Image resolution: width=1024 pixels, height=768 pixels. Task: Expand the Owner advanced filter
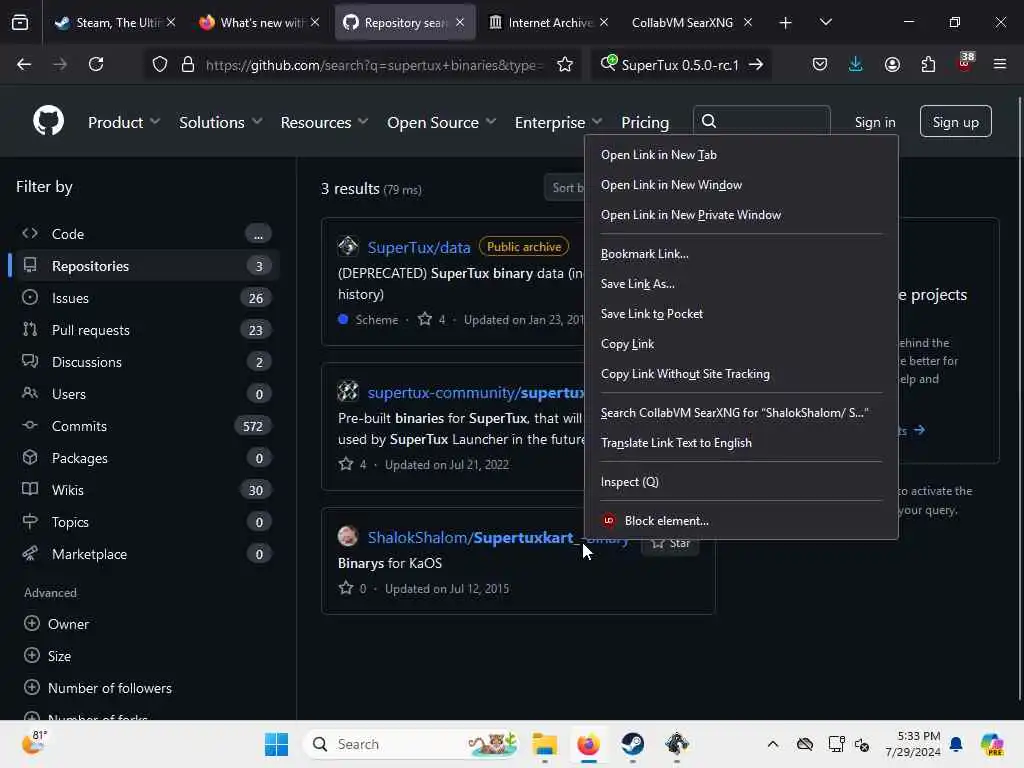(56, 624)
